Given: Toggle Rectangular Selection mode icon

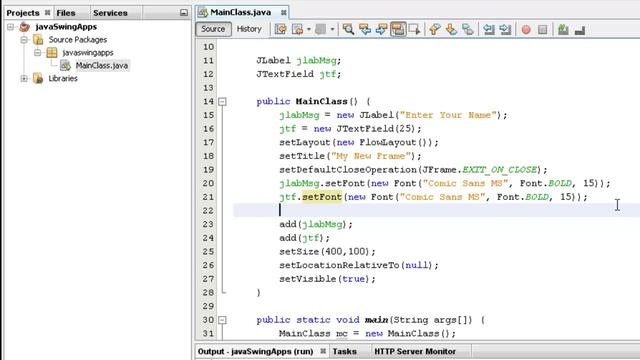Looking at the screenshot, I should click(x=414, y=29).
